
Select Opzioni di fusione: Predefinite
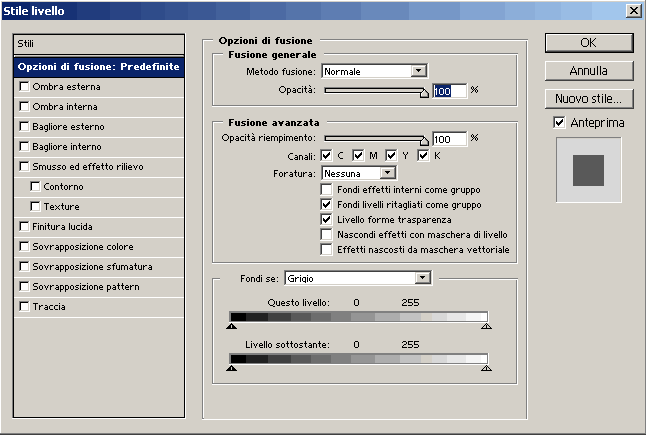[x=98, y=66]
